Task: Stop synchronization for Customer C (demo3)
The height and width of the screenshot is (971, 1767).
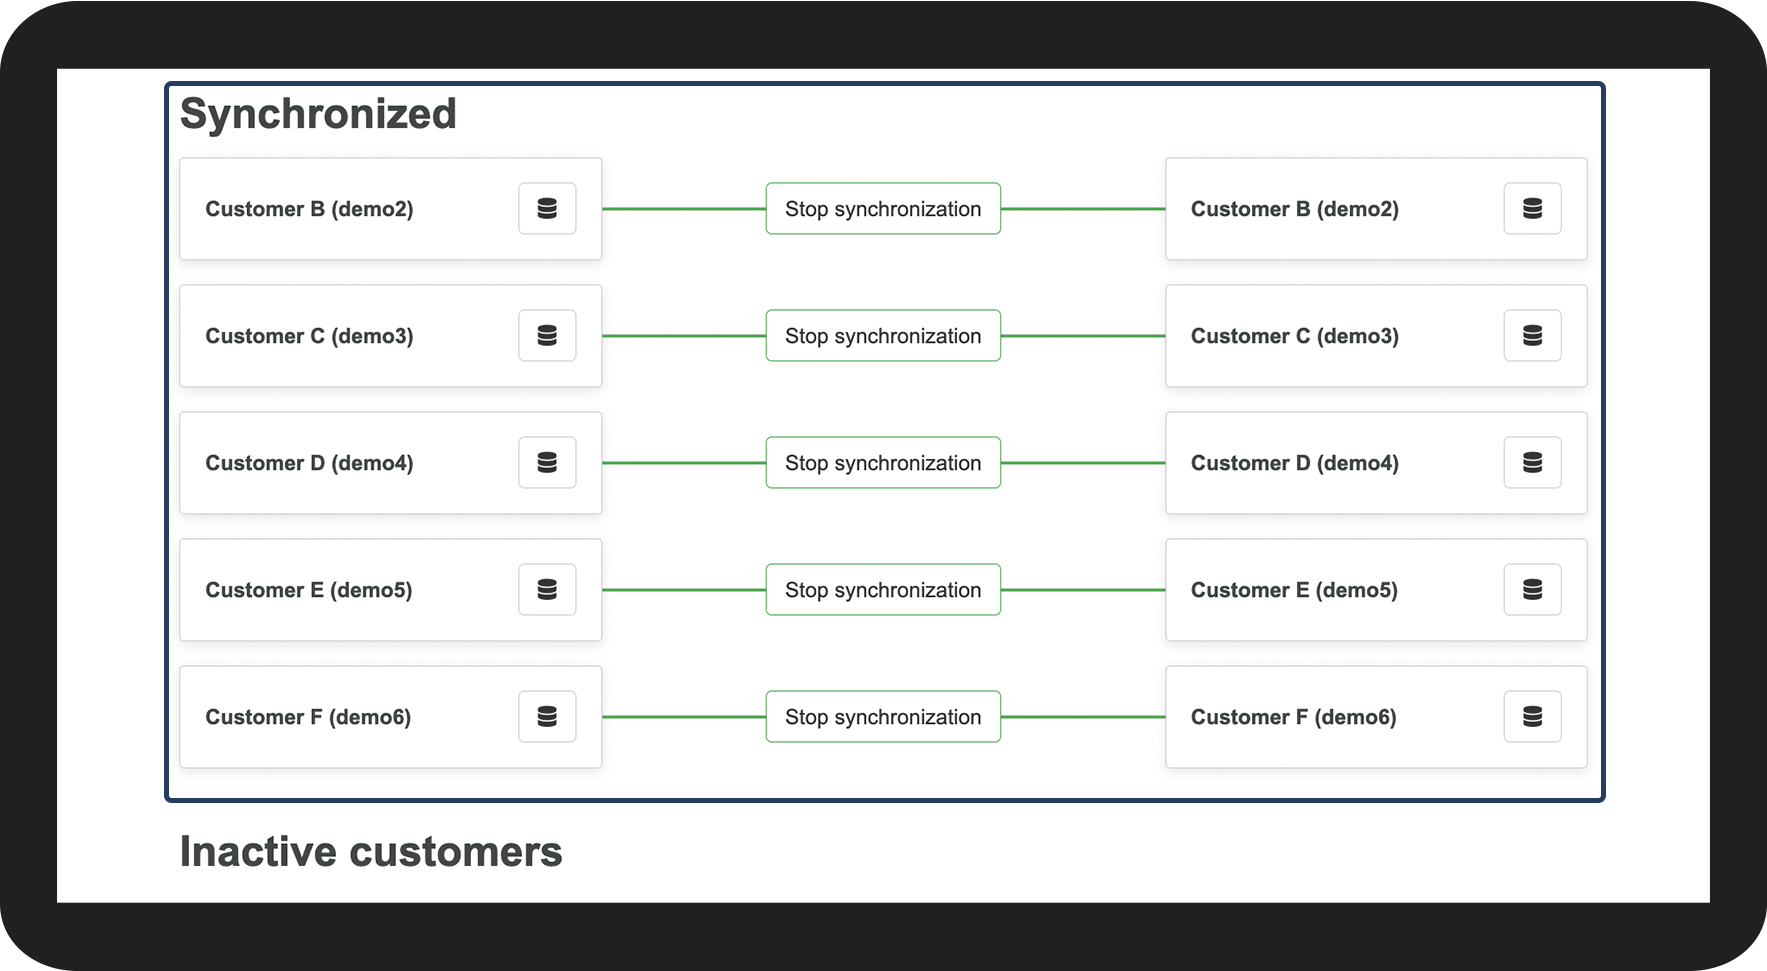Action: click(883, 336)
